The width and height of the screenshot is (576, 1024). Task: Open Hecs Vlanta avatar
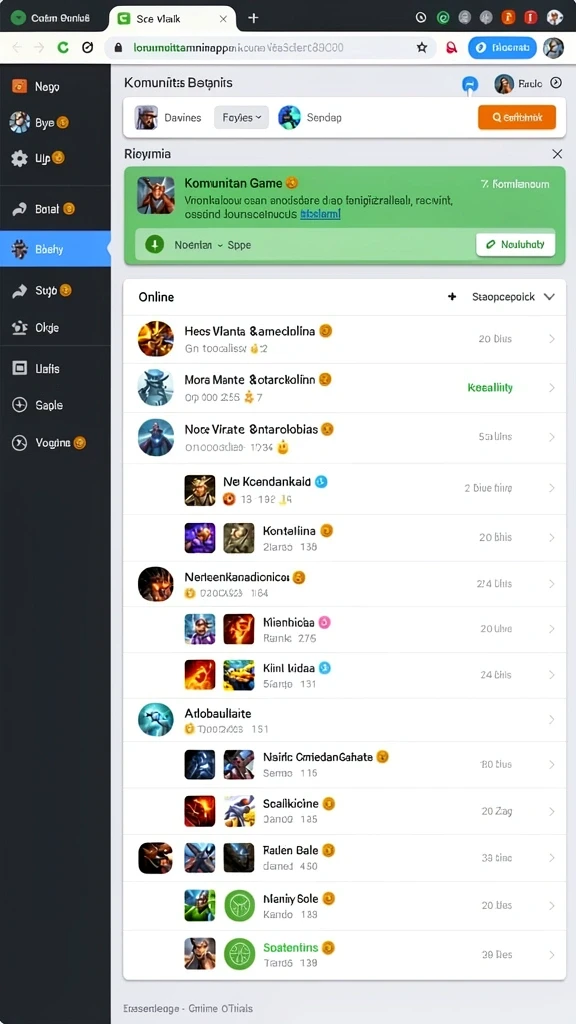coord(156,338)
